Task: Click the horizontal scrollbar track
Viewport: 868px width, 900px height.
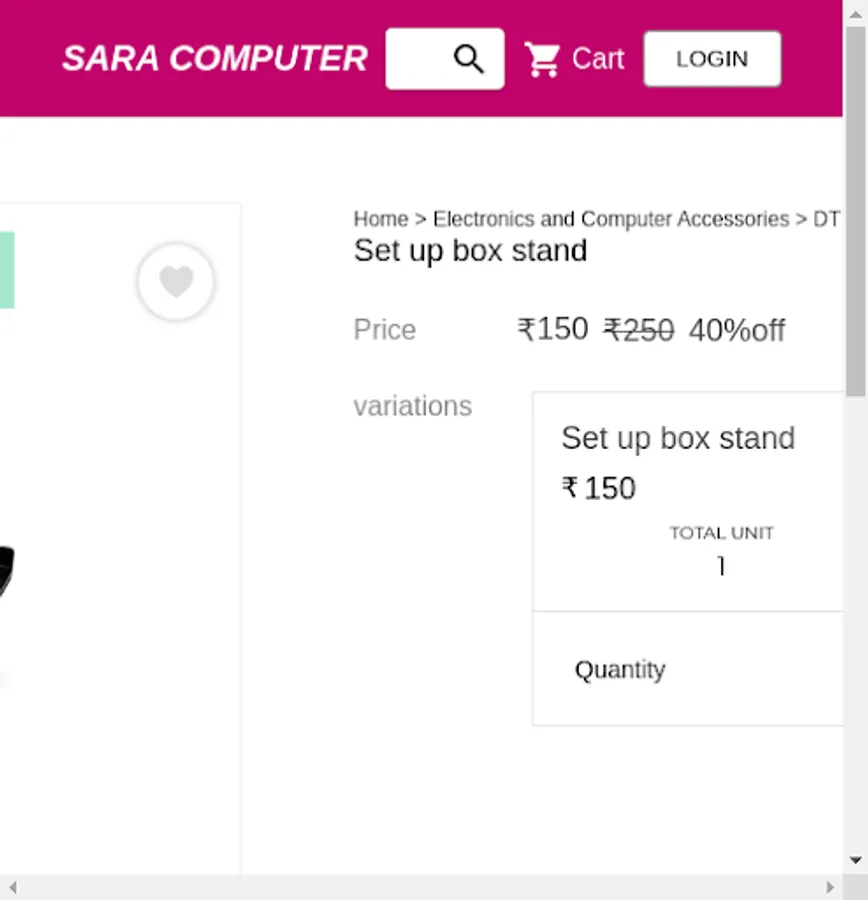Action: 420,887
